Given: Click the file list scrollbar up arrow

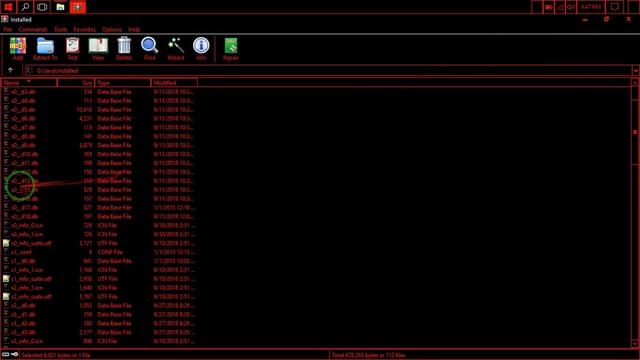Looking at the screenshot, I should (635, 82).
